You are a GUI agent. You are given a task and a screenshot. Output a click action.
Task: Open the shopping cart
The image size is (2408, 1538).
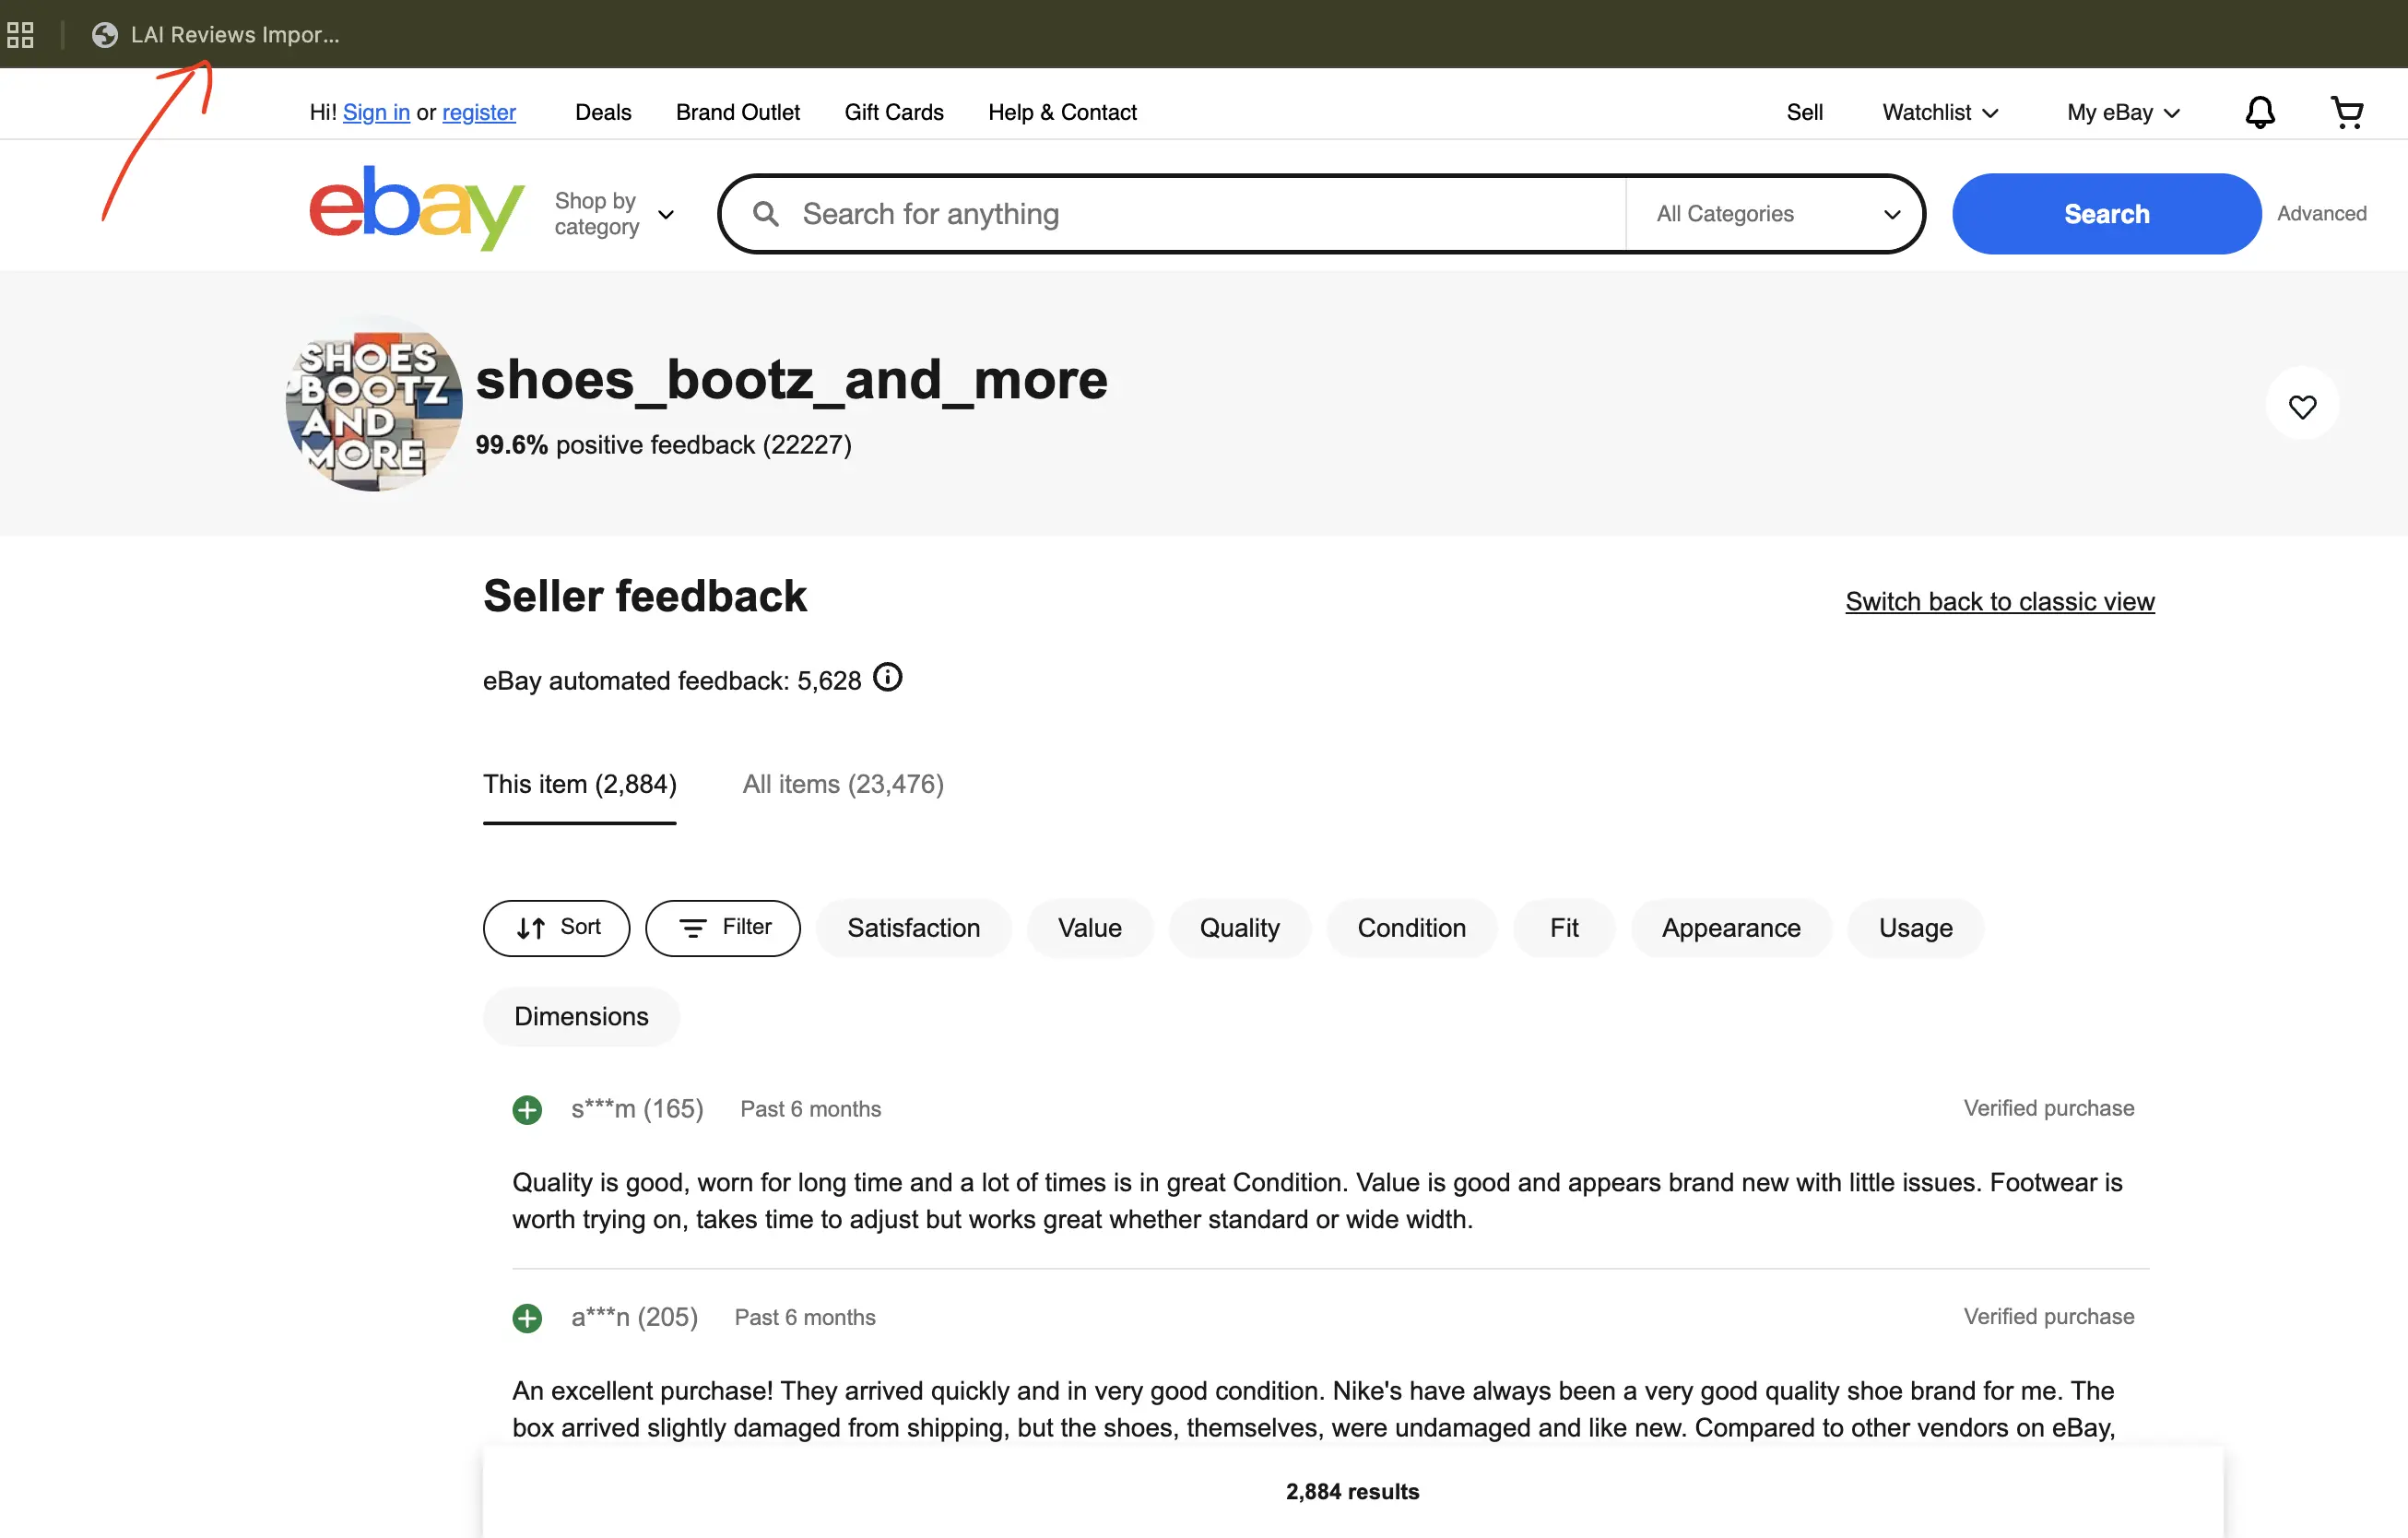click(2347, 112)
